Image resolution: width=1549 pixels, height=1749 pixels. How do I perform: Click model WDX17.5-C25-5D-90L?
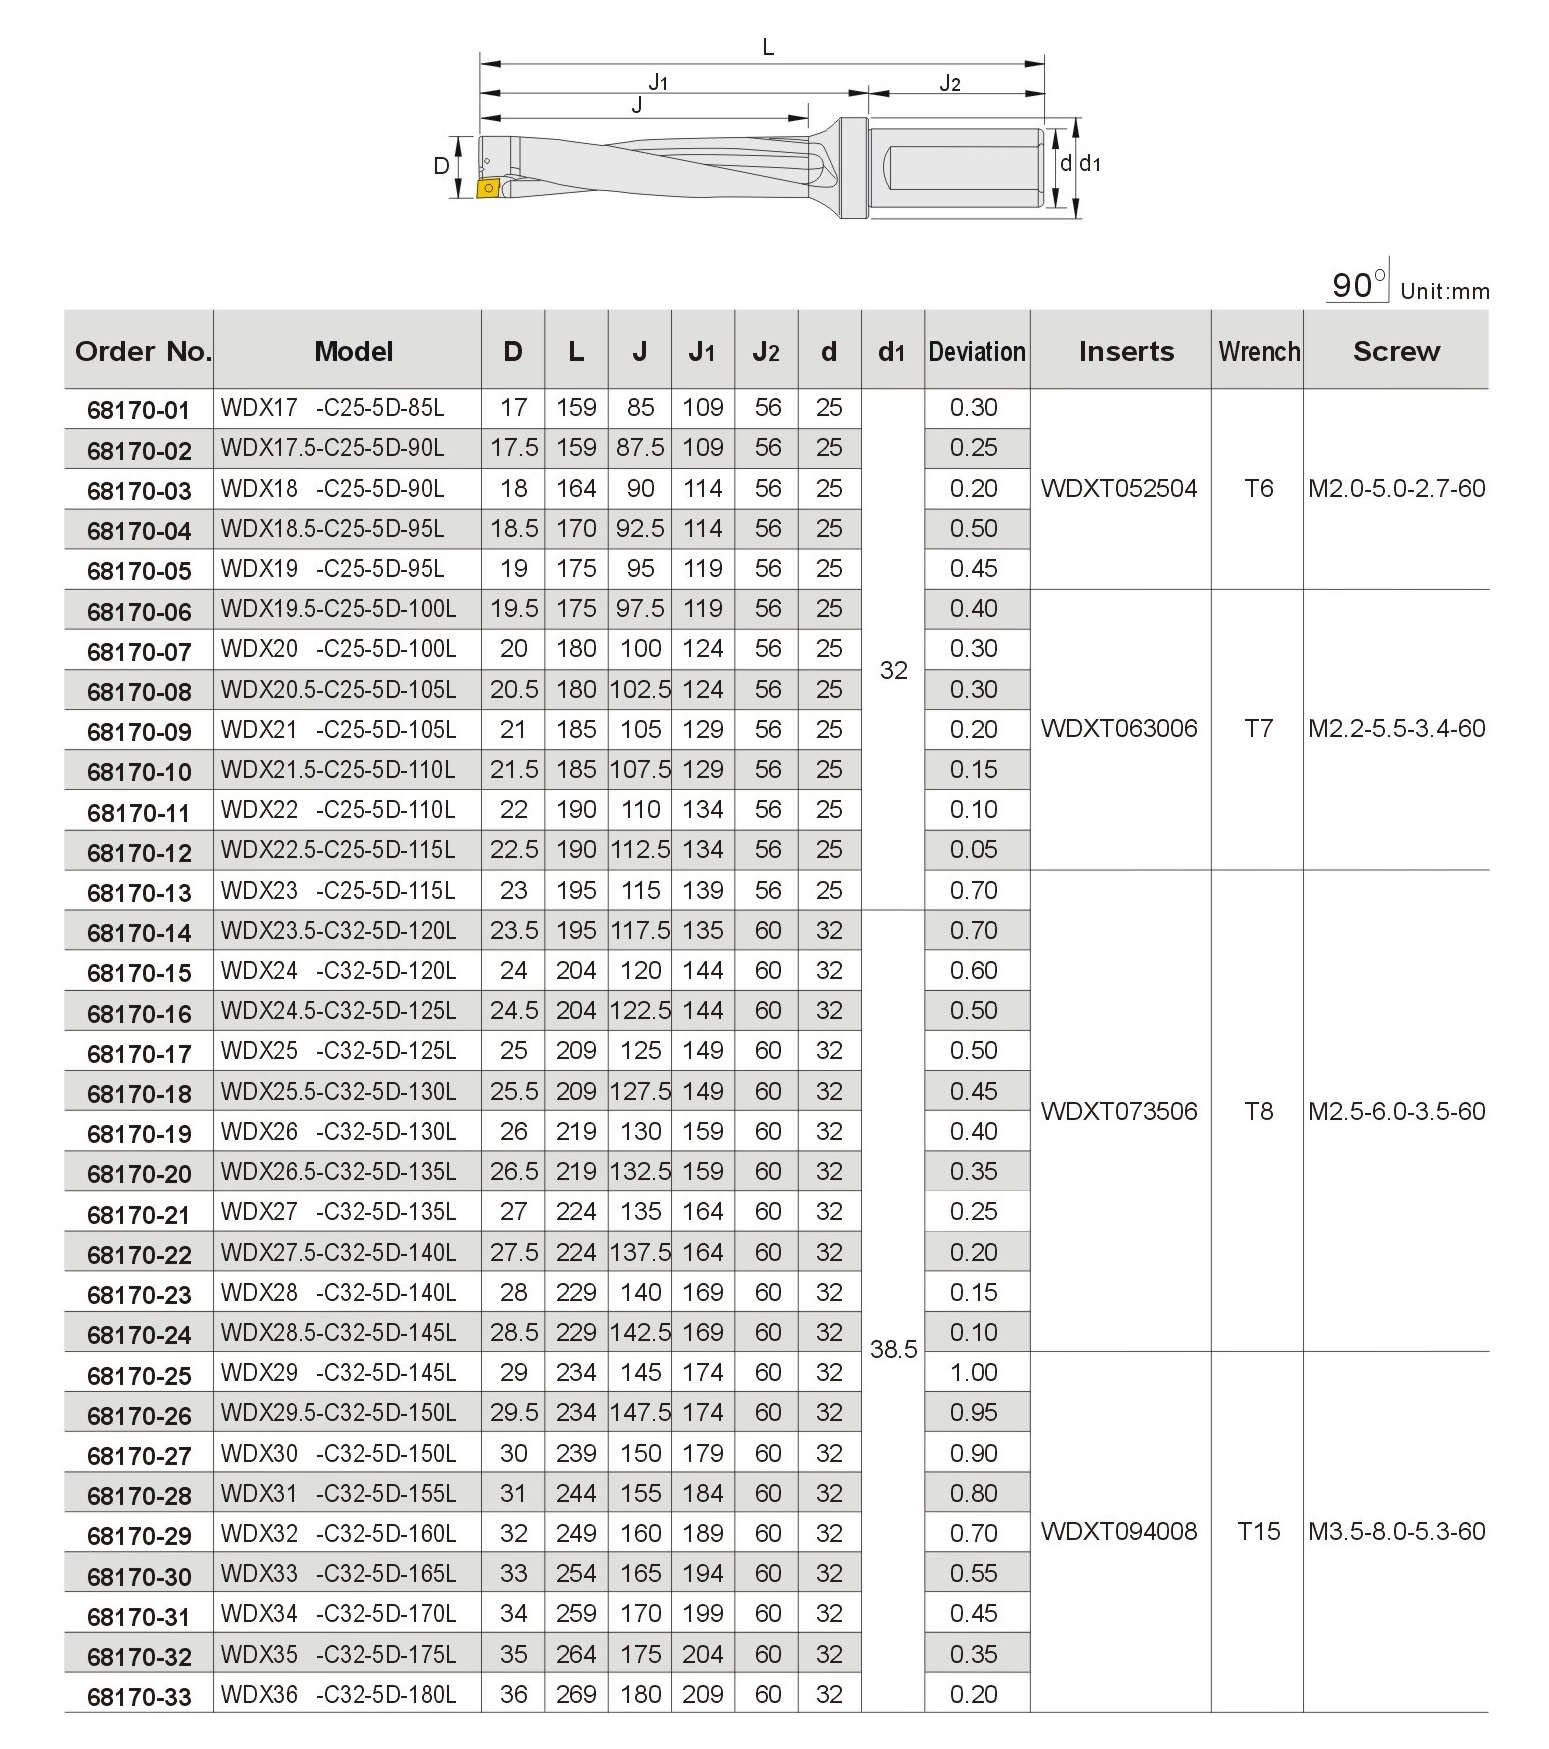332,448
